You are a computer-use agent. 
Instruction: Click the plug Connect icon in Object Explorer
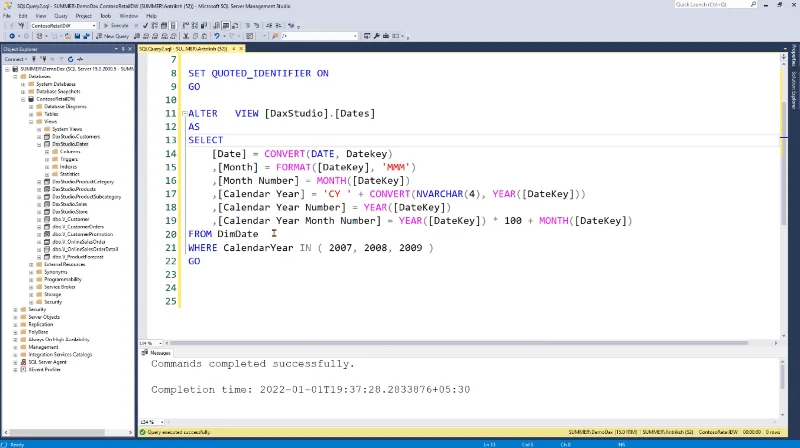tap(34, 59)
